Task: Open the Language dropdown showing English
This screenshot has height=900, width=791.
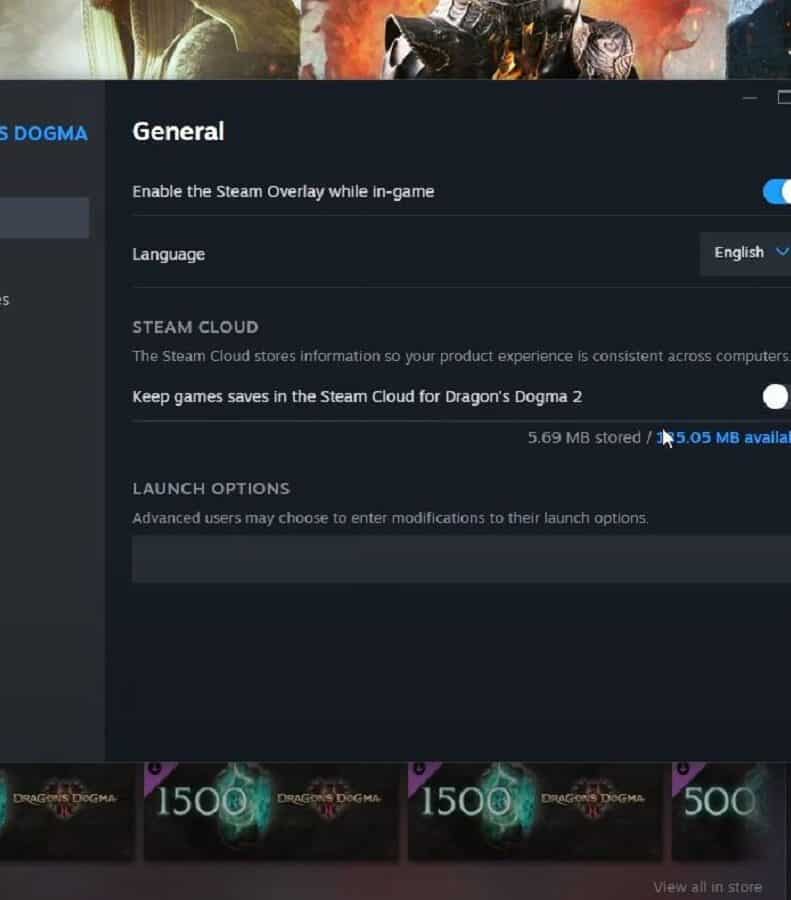Action: coord(746,253)
